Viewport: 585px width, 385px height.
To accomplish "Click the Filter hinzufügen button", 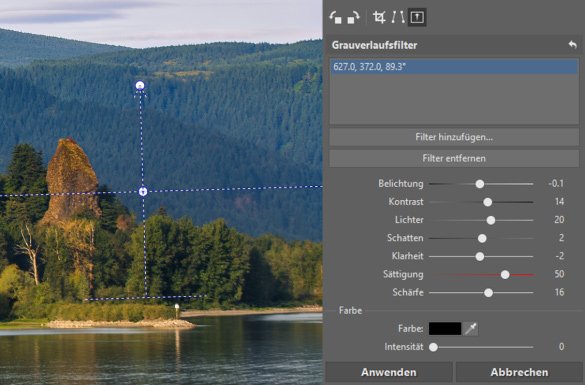I will click(x=454, y=137).
